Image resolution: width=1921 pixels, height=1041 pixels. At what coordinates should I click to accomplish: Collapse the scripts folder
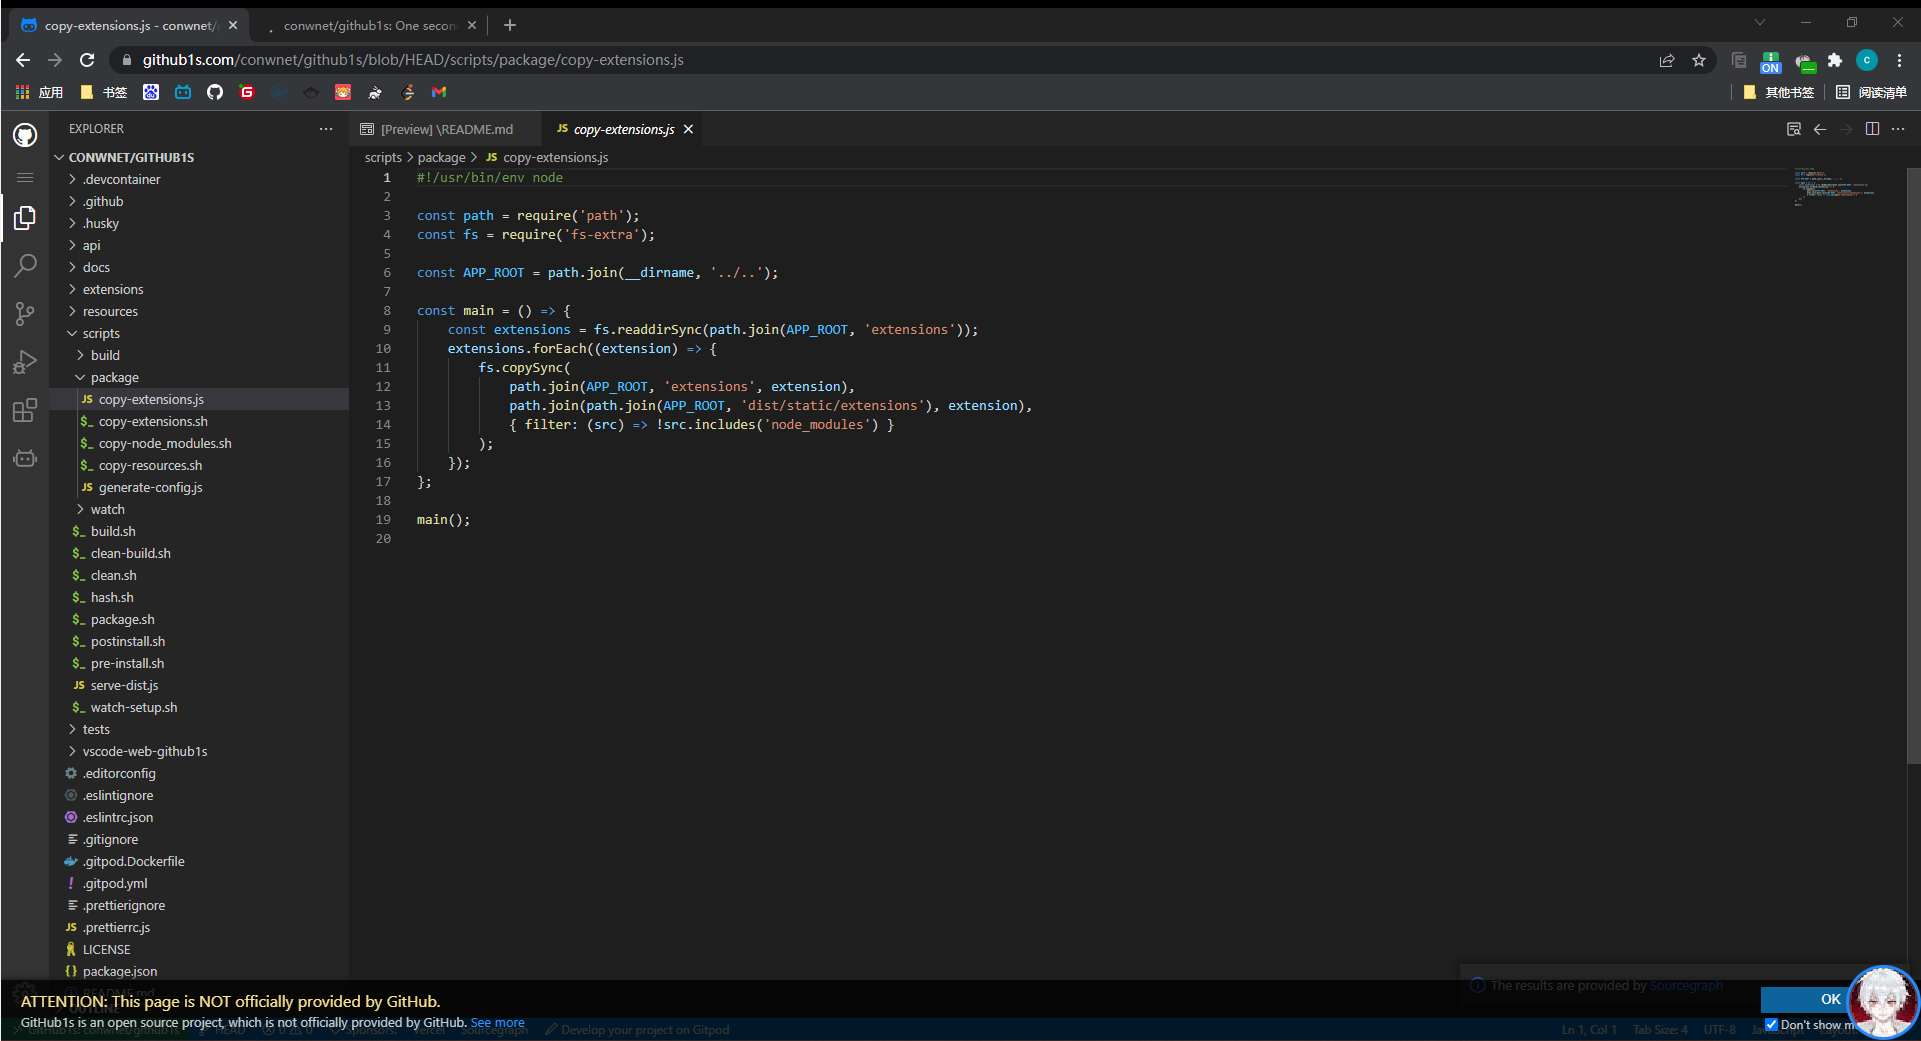click(x=101, y=334)
